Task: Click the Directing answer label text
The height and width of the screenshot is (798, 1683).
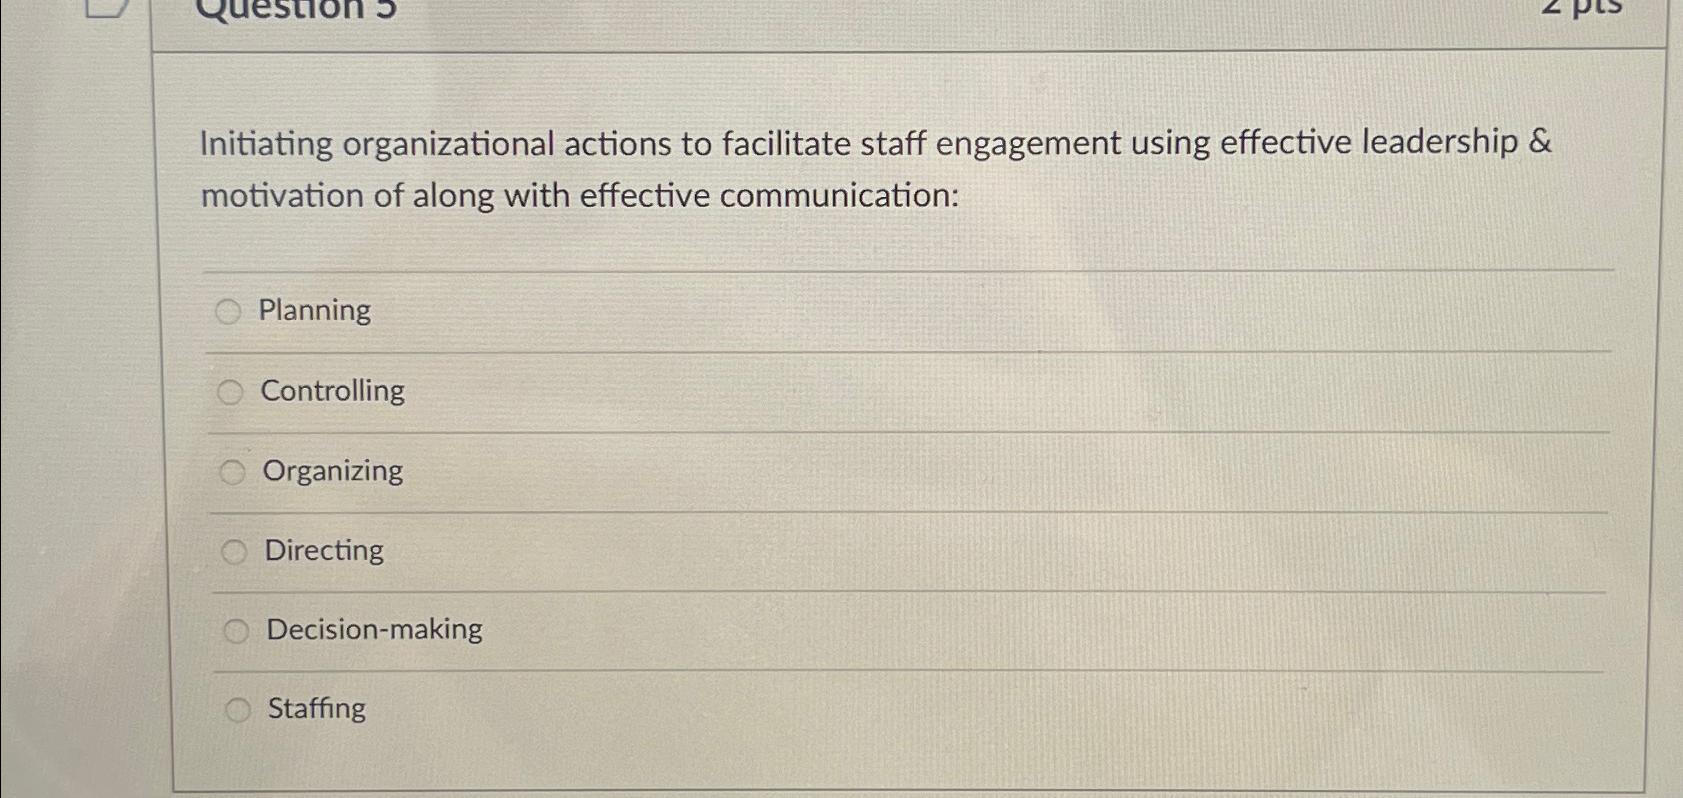Action: click(x=322, y=550)
